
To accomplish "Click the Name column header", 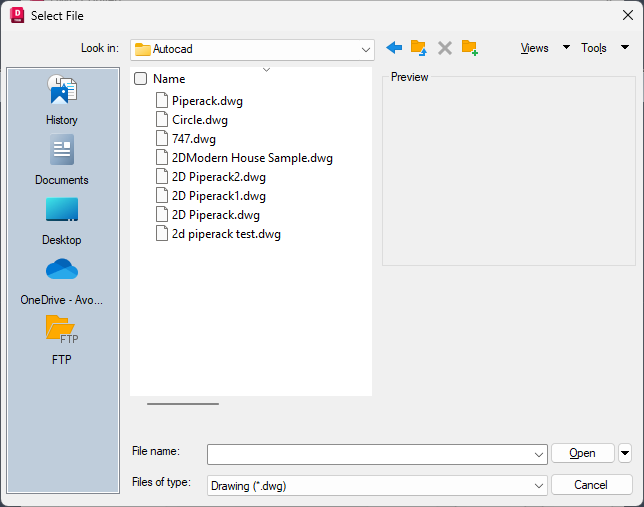I will click(x=169, y=78).
